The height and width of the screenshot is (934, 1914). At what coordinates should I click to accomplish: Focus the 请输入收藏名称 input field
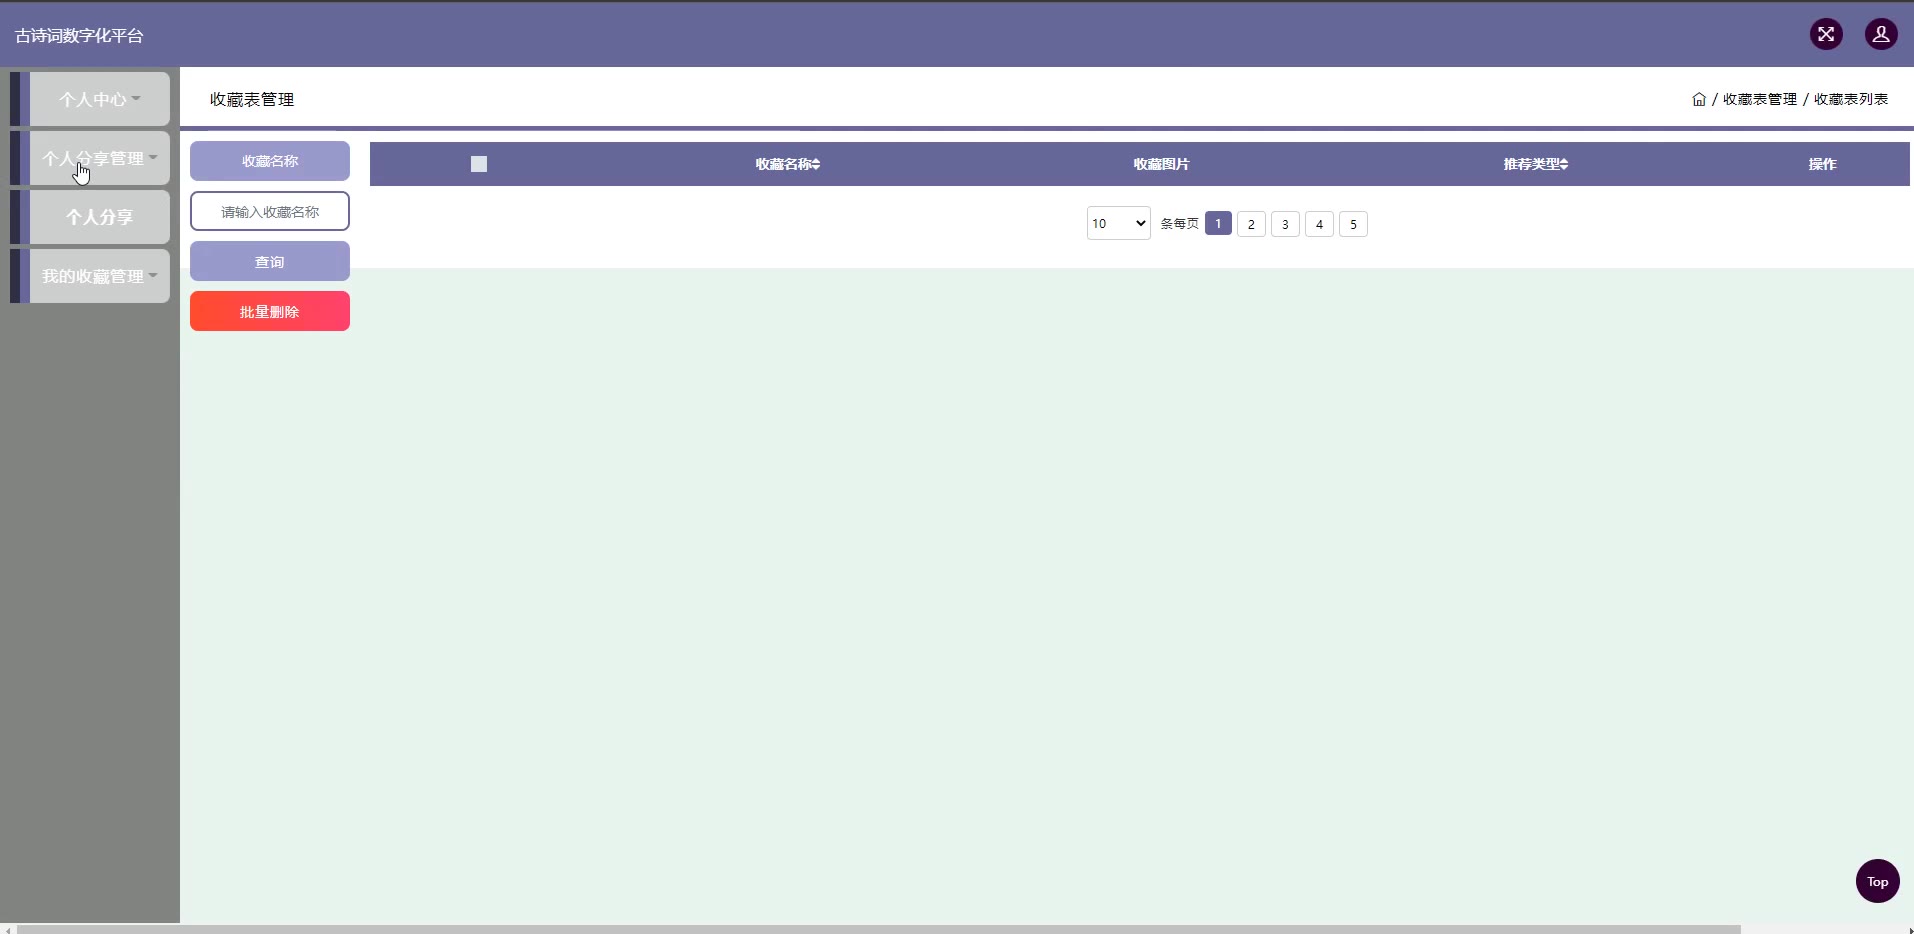click(x=270, y=211)
